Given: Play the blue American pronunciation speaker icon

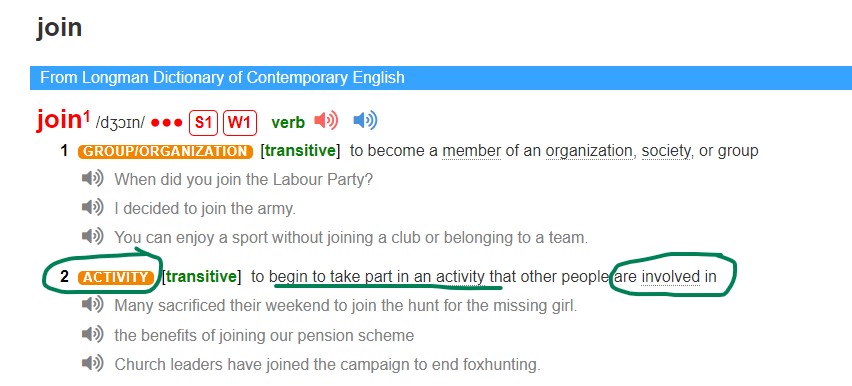Looking at the screenshot, I should (365, 121).
